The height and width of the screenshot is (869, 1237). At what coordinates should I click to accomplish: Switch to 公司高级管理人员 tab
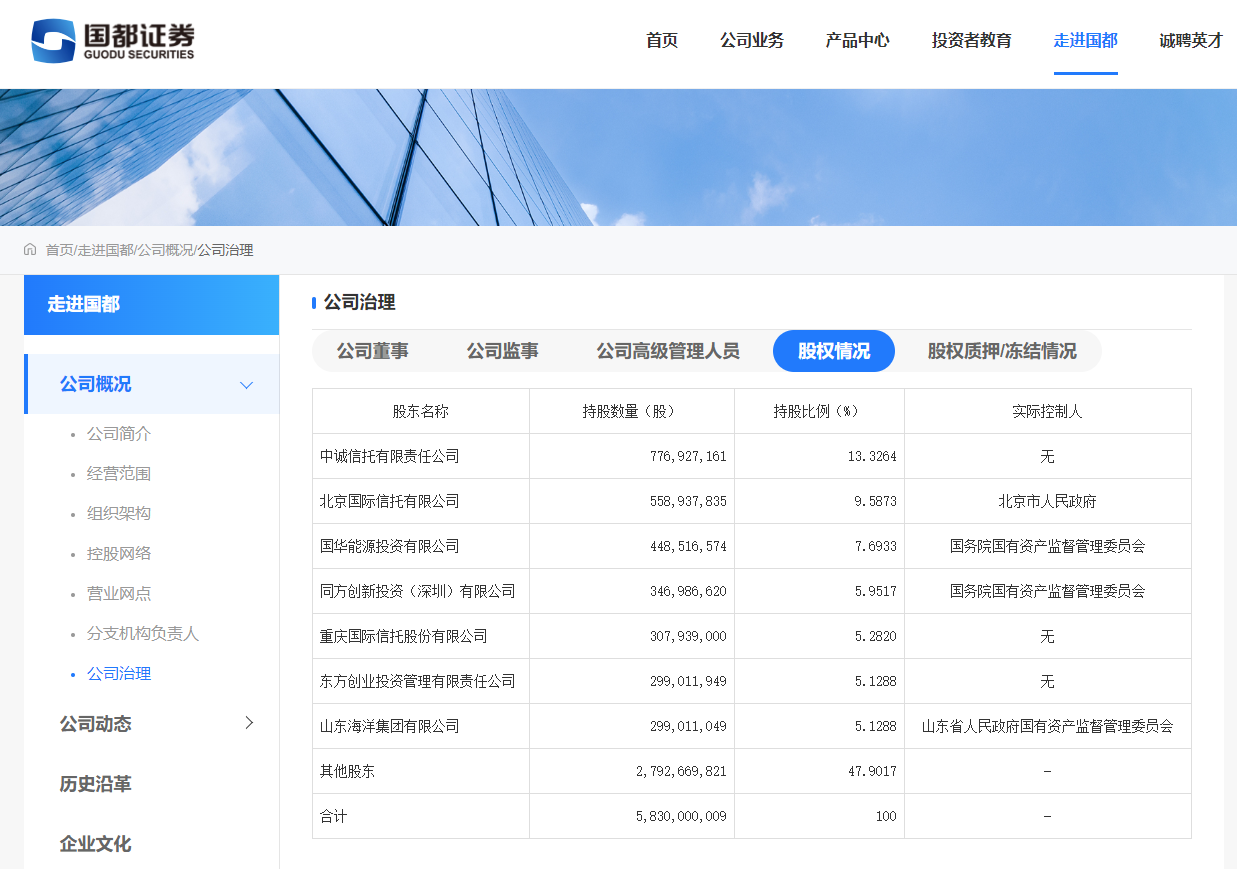[x=668, y=351]
